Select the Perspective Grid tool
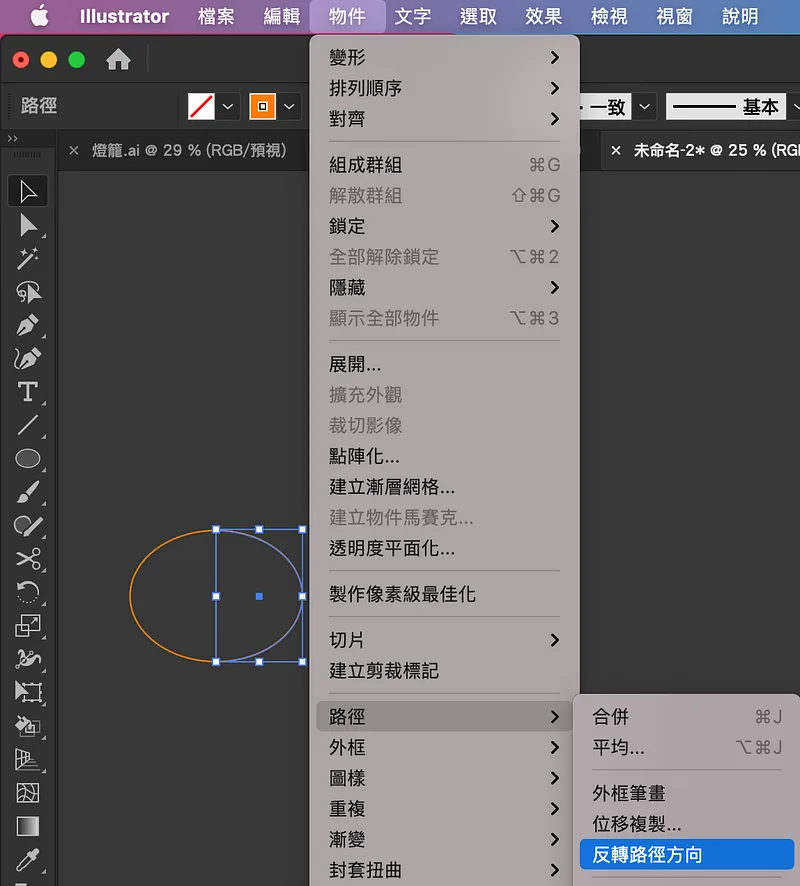Viewport: 800px width, 886px height. (x=28, y=759)
